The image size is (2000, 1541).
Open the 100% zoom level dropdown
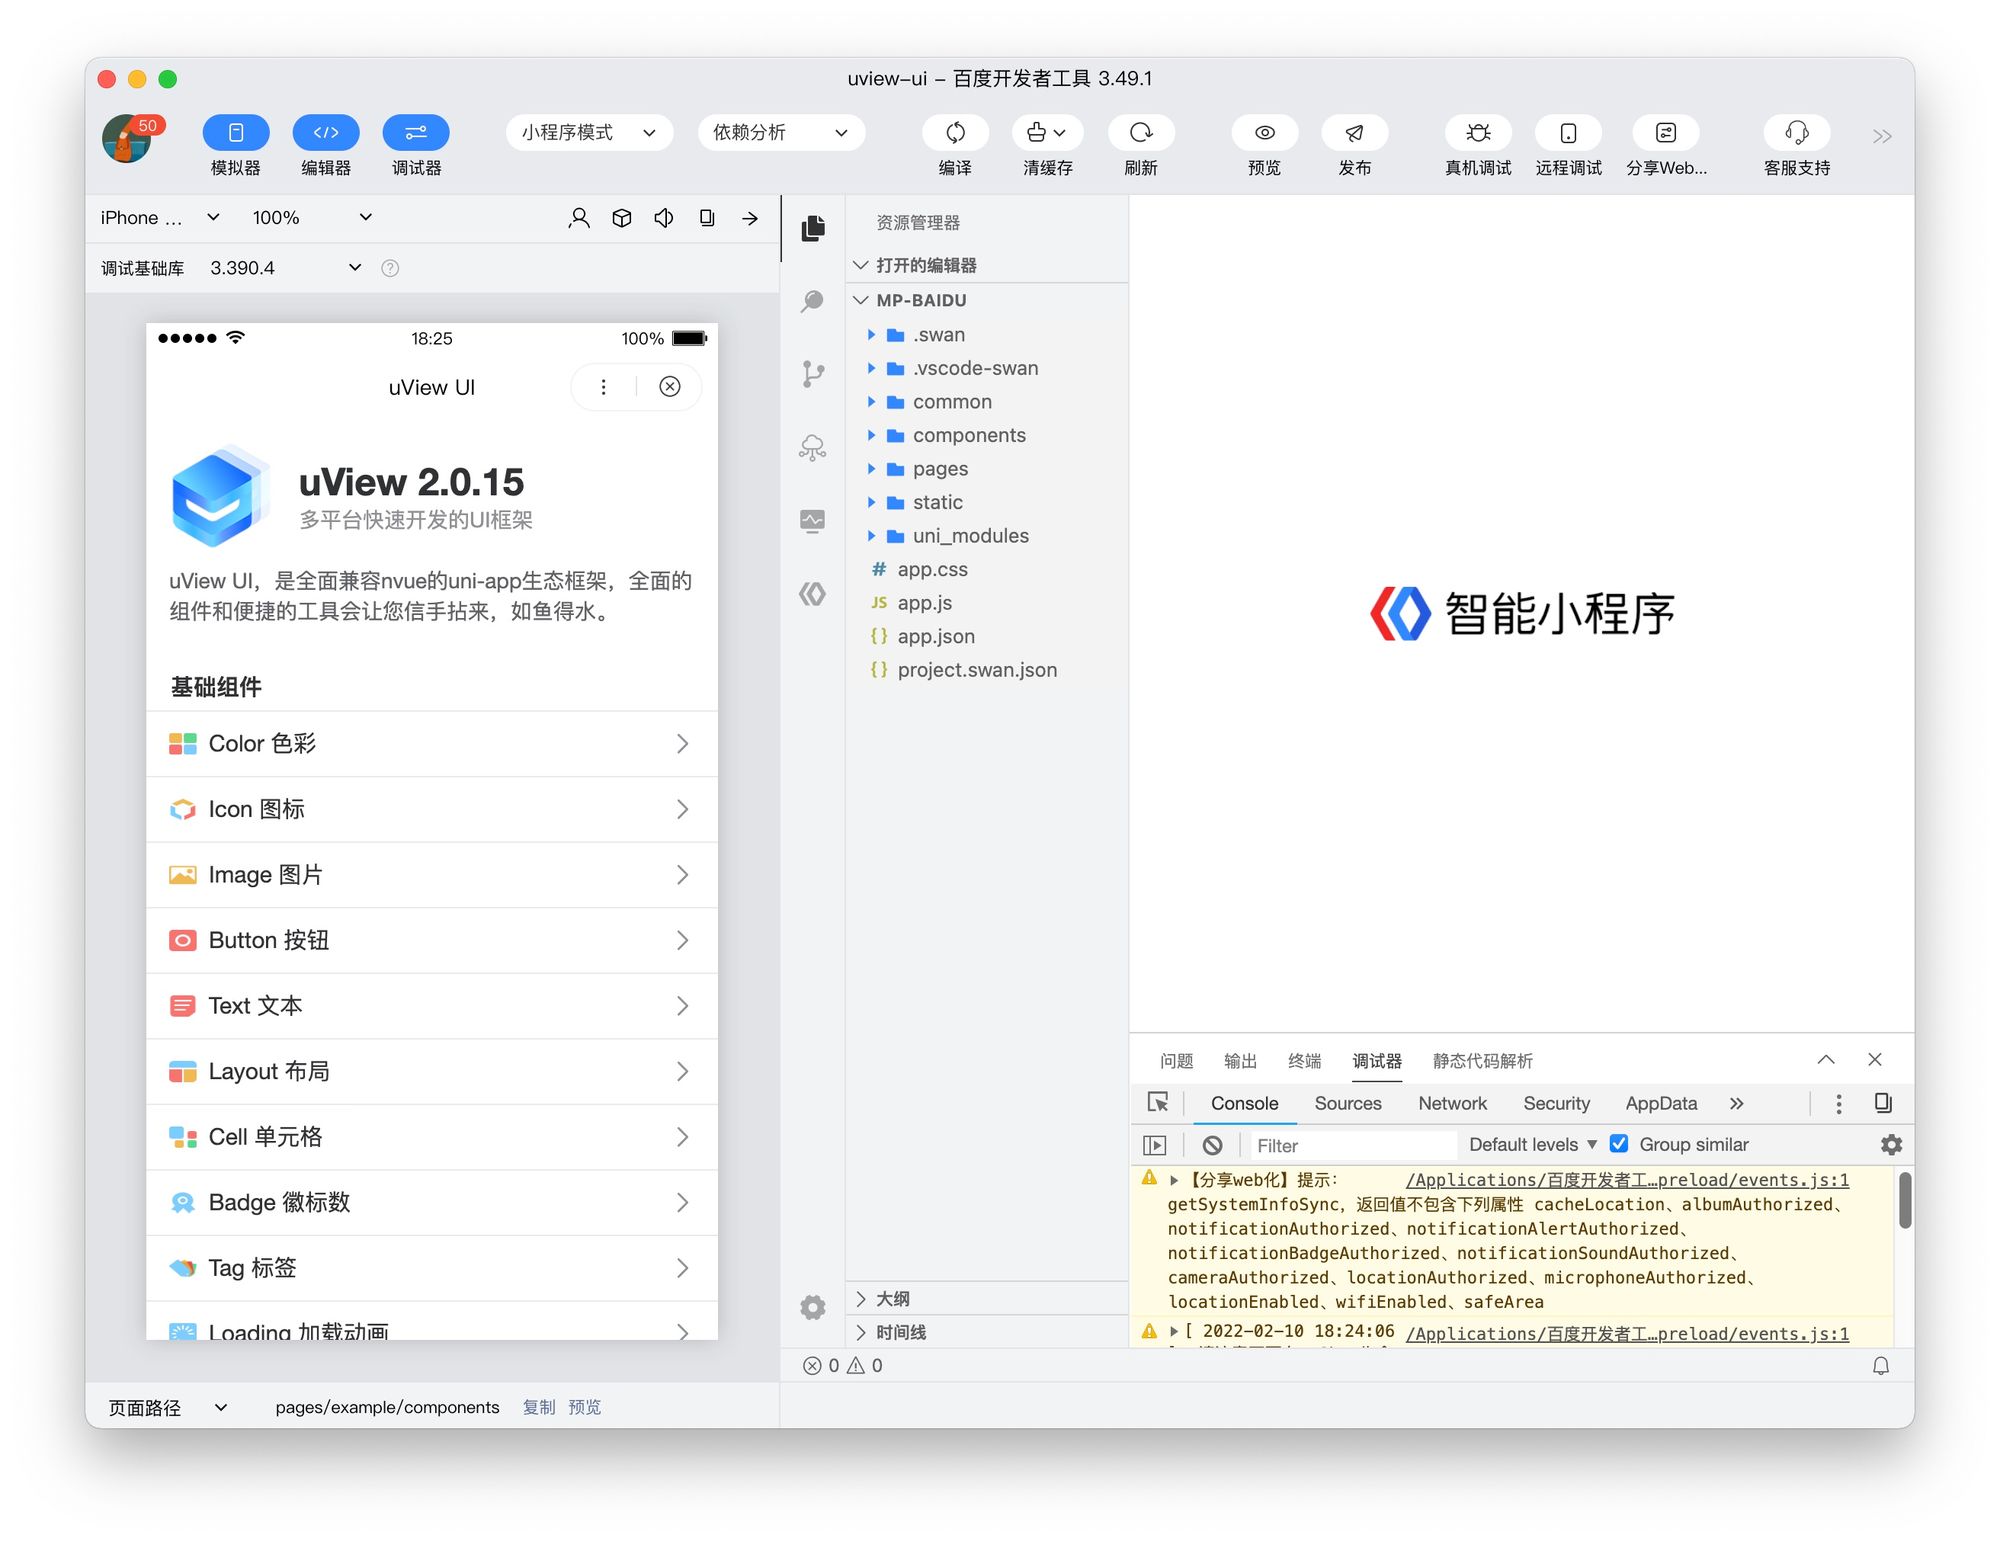[x=311, y=218]
